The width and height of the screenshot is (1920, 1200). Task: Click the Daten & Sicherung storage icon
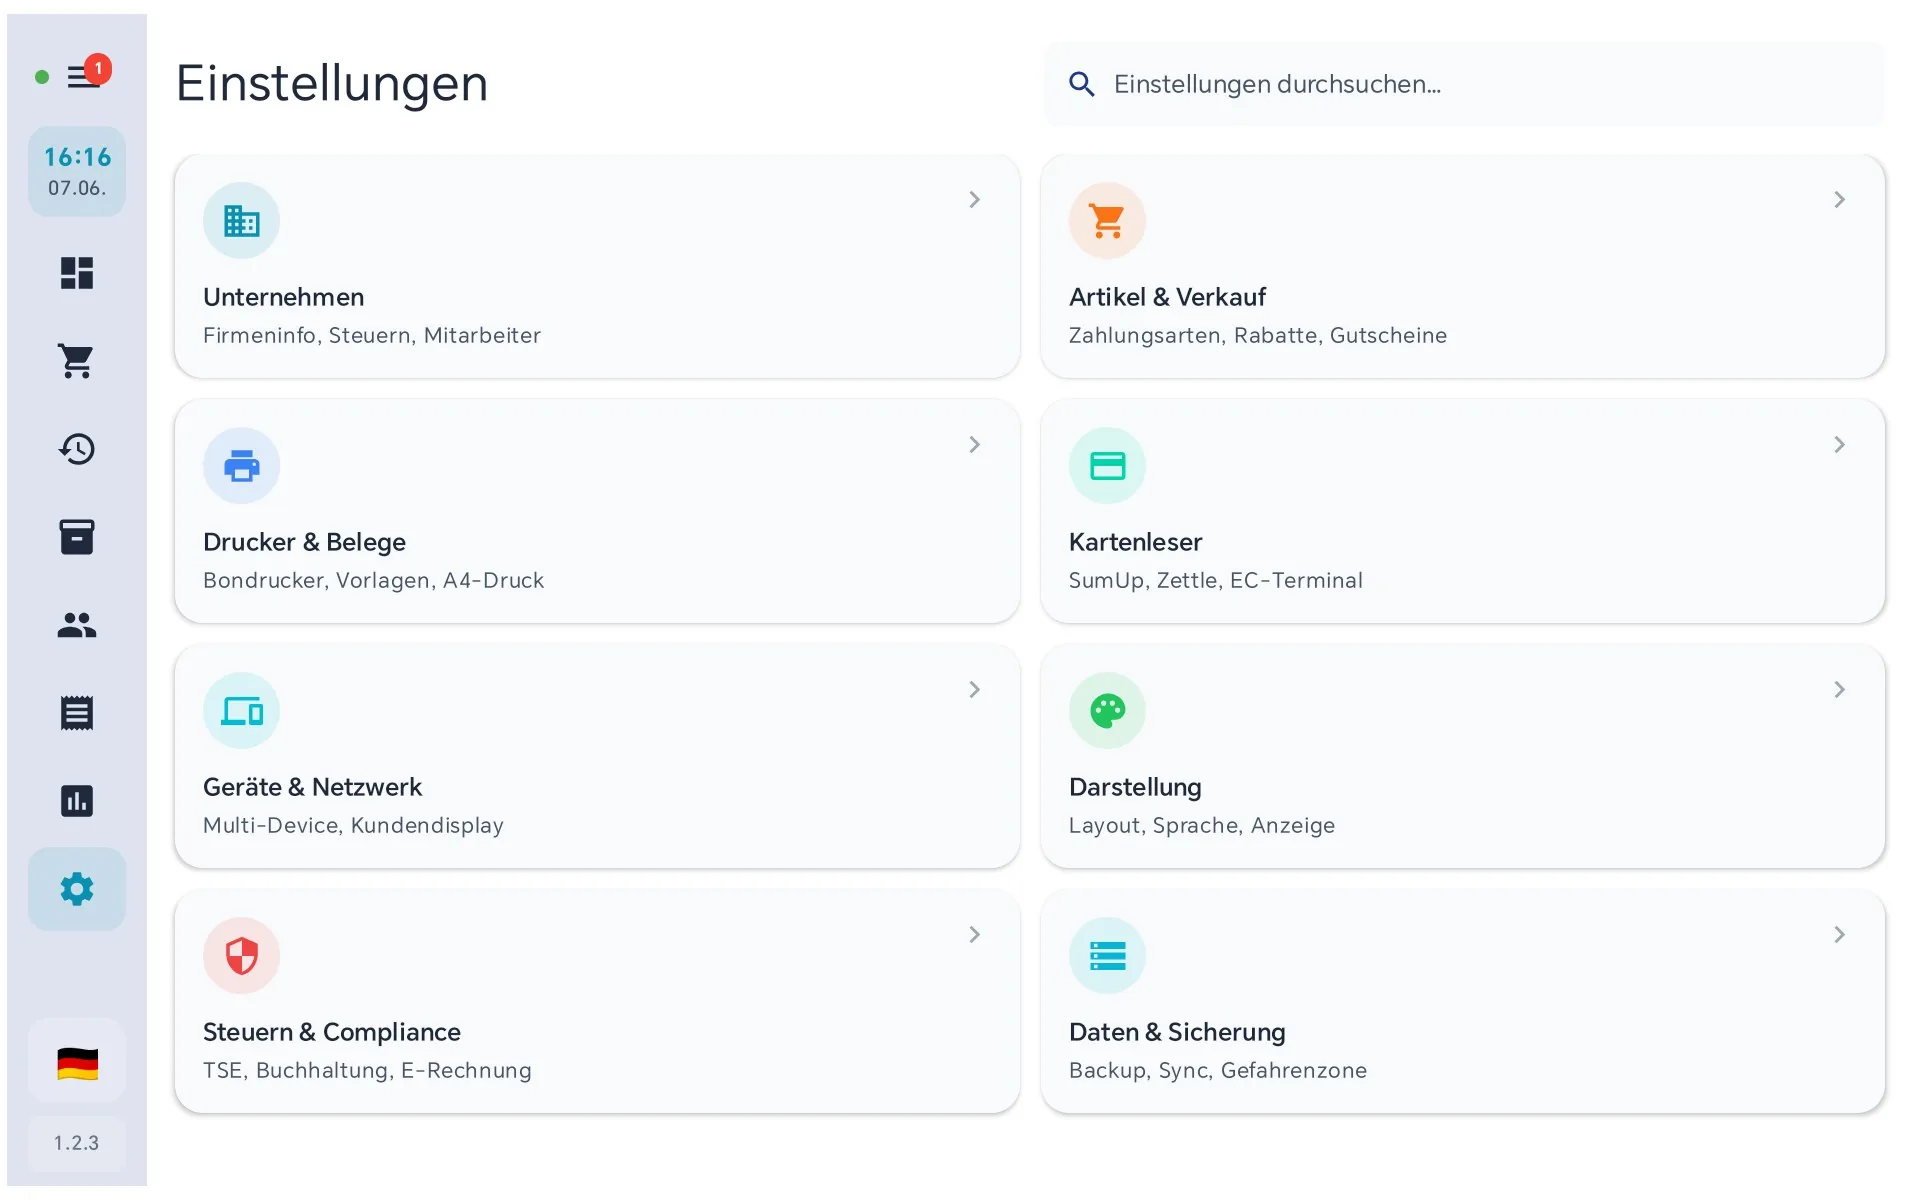pyautogui.click(x=1107, y=955)
